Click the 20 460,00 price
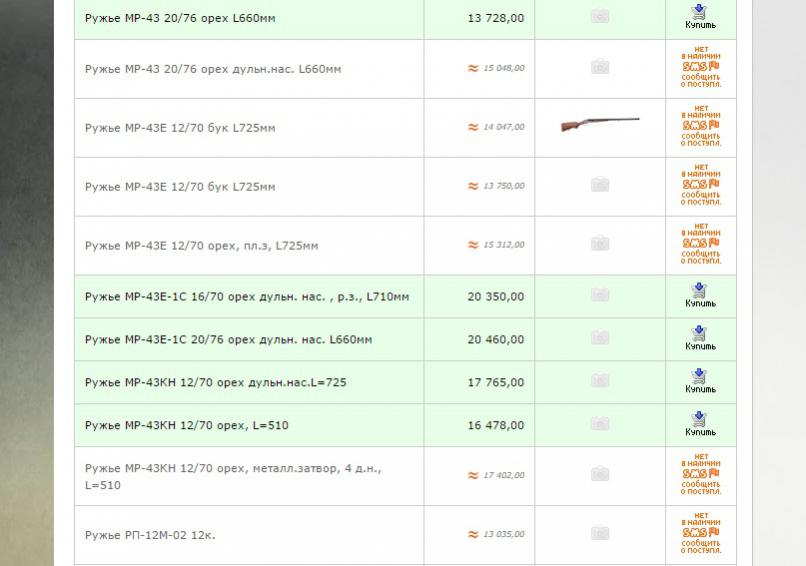 (495, 340)
